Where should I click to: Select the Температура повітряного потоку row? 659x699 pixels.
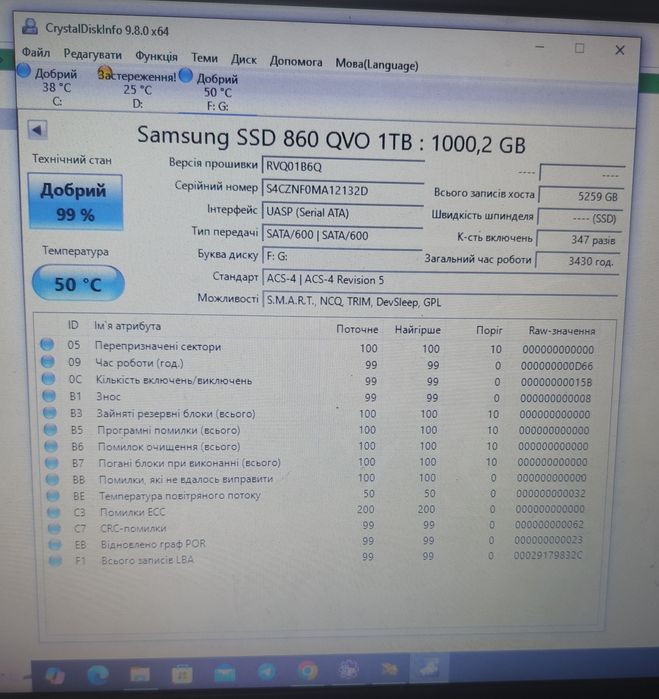317,494
